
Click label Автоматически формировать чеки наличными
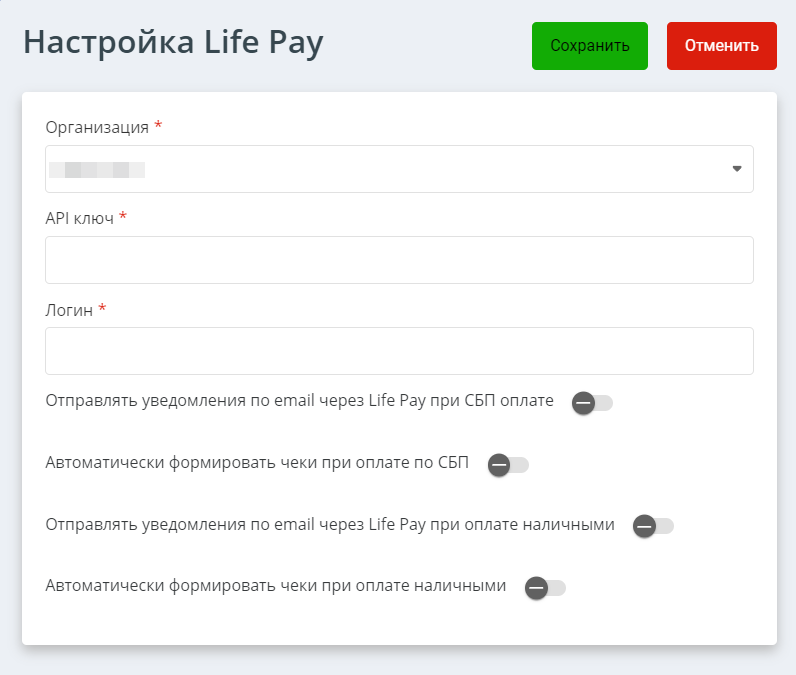[x=276, y=586]
